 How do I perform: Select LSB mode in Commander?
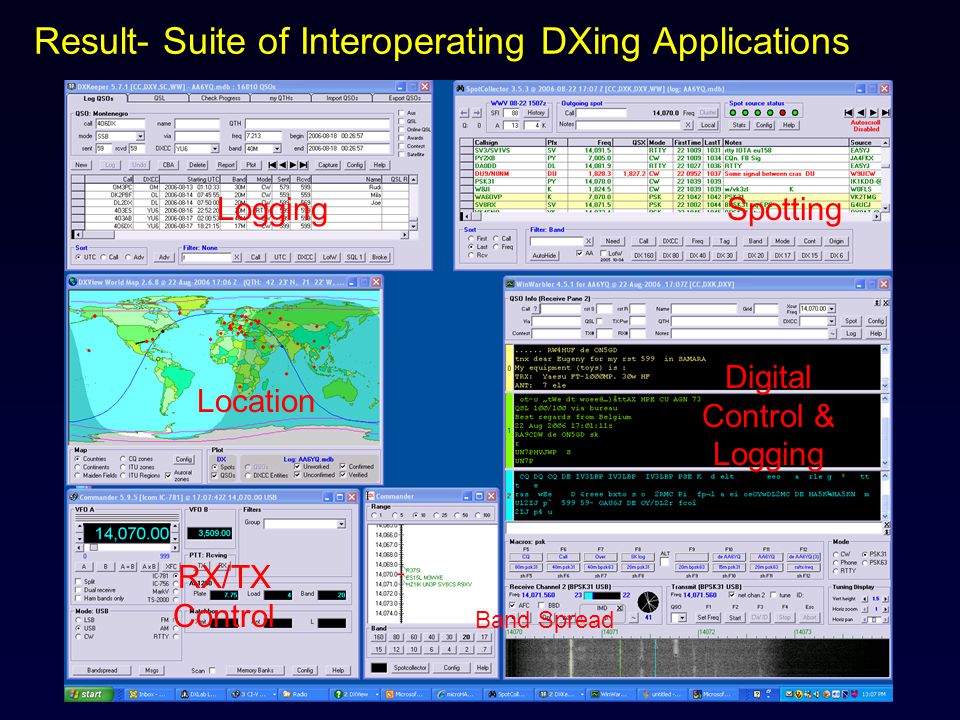point(78,620)
